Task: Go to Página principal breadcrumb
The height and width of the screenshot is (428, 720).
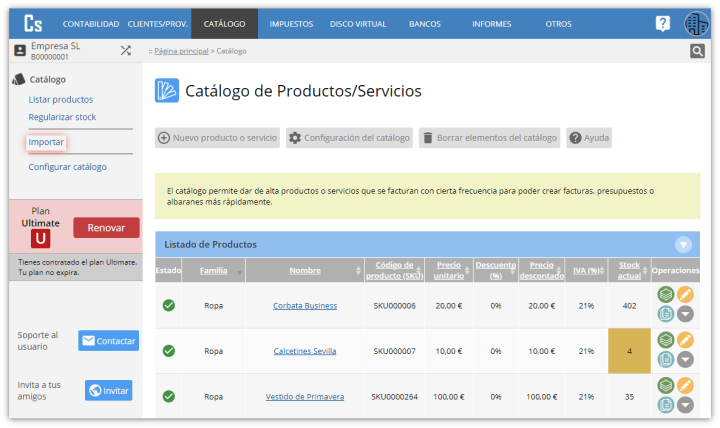Action: pyautogui.click(x=181, y=51)
